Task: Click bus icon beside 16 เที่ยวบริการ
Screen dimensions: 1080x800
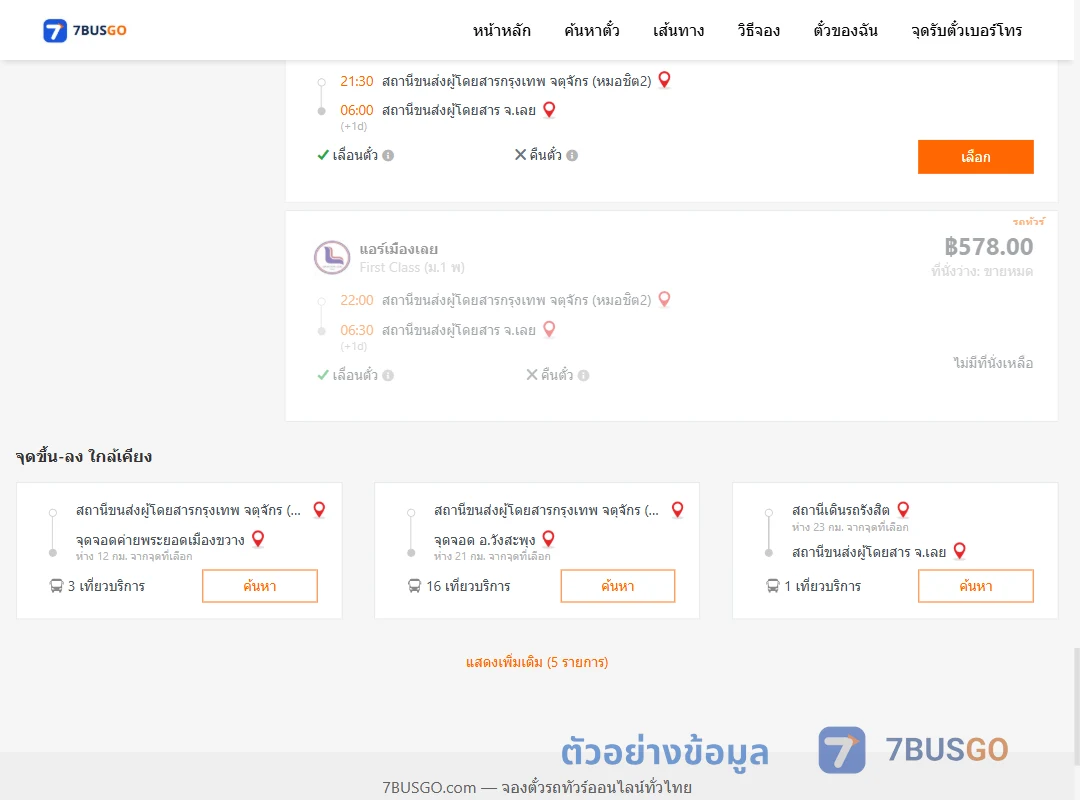Action: click(414, 586)
